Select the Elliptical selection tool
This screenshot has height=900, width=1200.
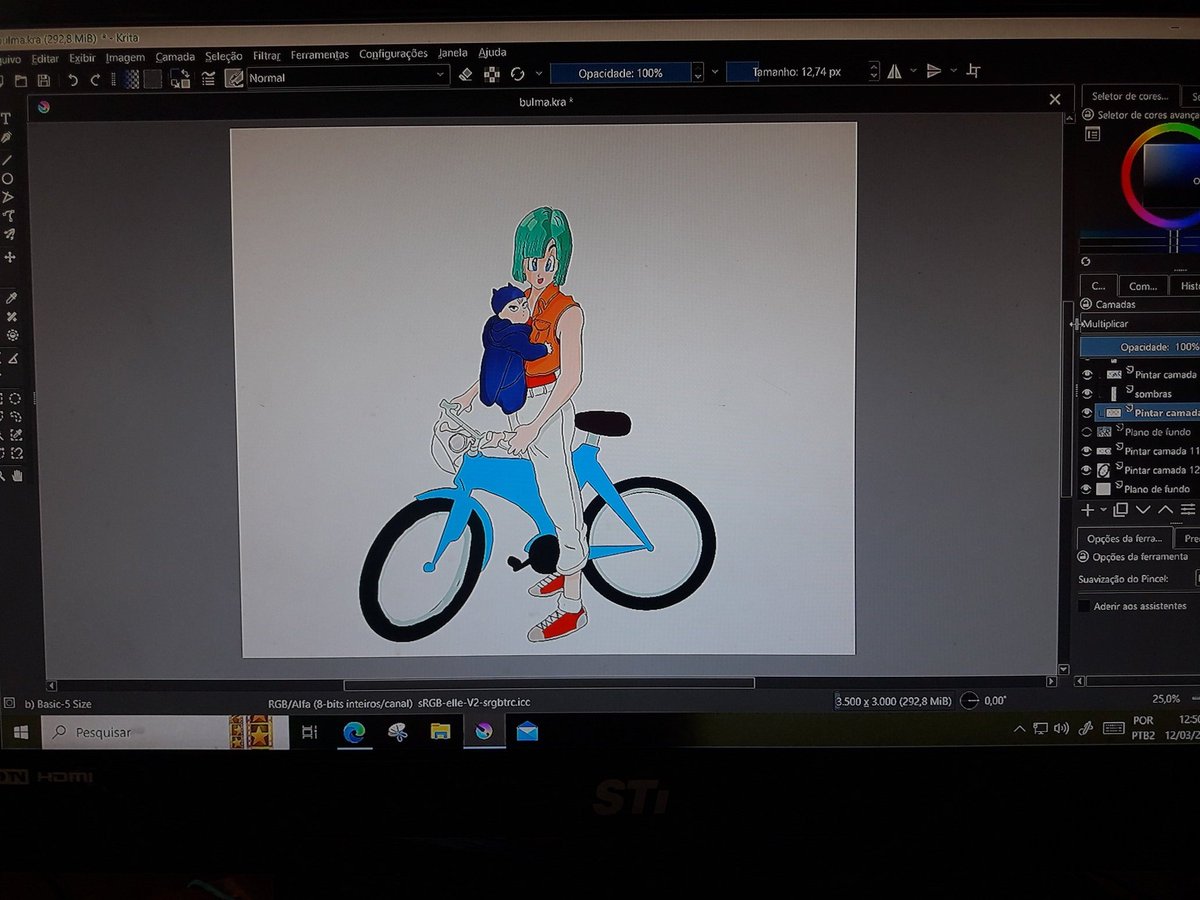pyautogui.click(x=15, y=398)
